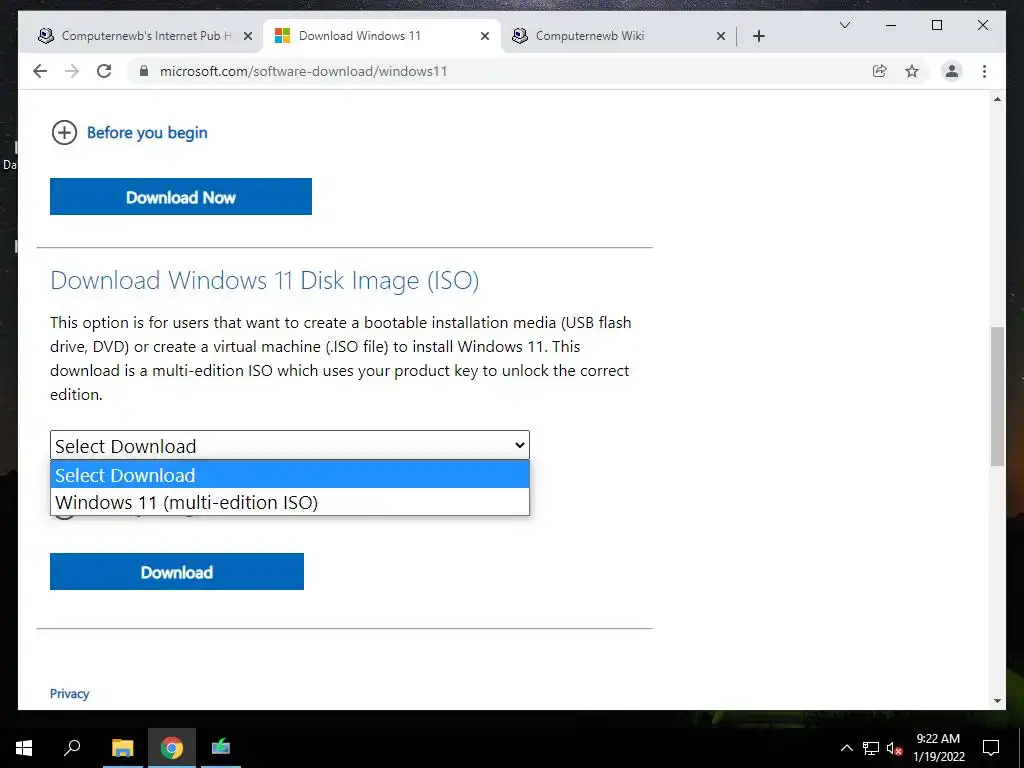The width and height of the screenshot is (1024, 768).
Task: Click the muted volume tray icon
Action: tap(894, 748)
